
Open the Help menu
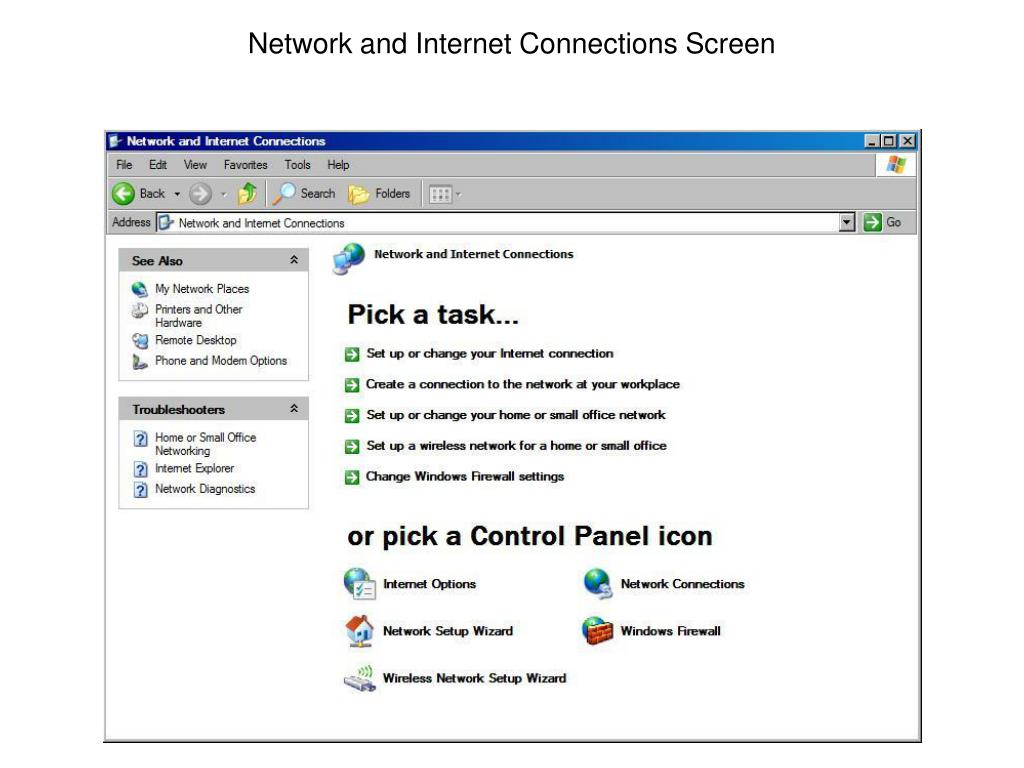pos(338,165)
